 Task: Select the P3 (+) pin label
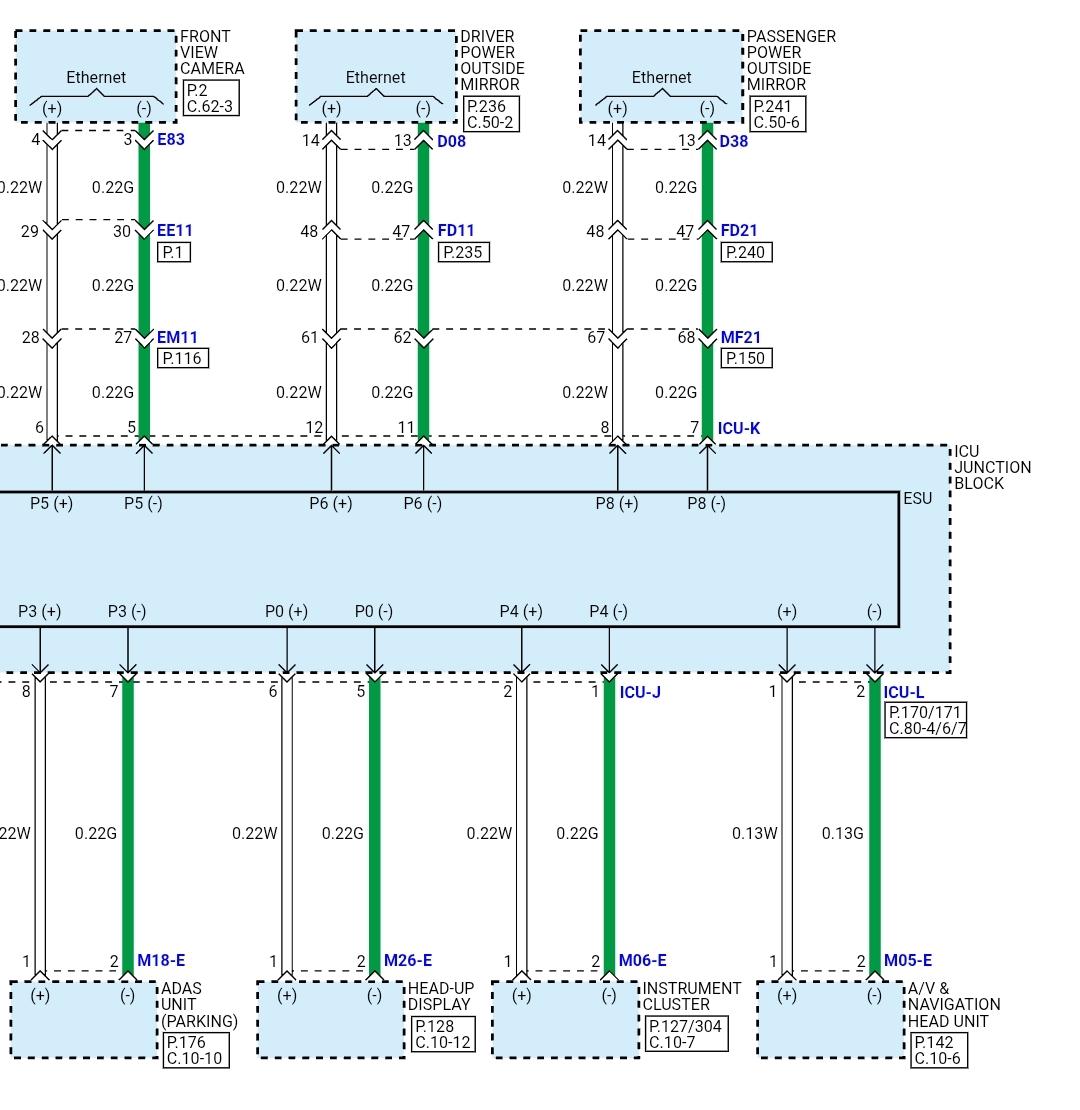pyautogui.click(x=40, y=611)
